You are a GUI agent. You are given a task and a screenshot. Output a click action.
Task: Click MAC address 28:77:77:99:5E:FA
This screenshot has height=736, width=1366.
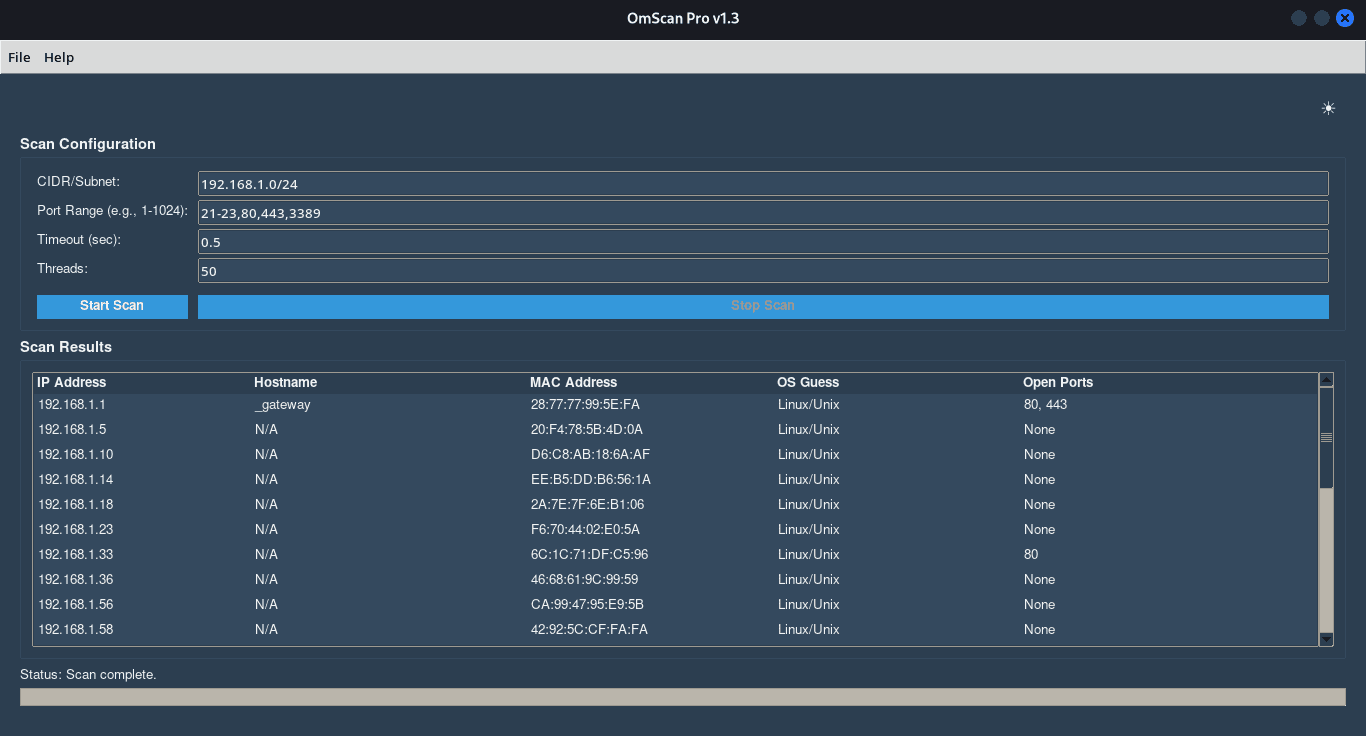(585, 405)
